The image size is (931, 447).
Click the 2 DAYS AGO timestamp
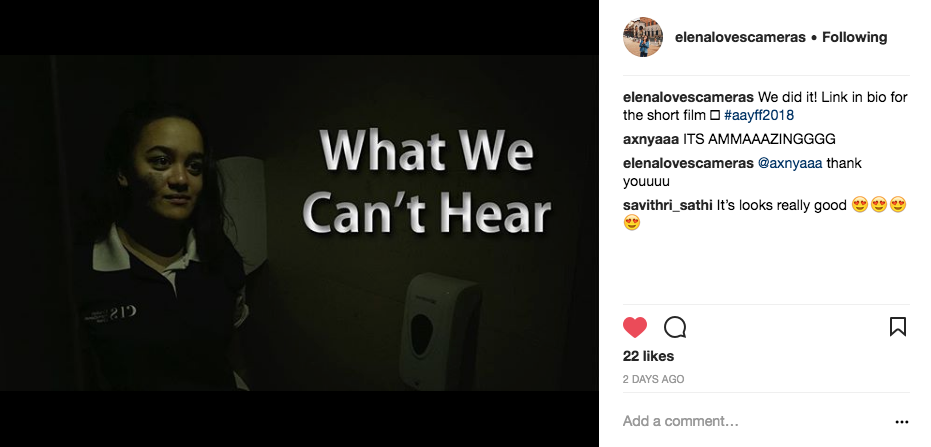pyautogui.click(x=653, y=379)
